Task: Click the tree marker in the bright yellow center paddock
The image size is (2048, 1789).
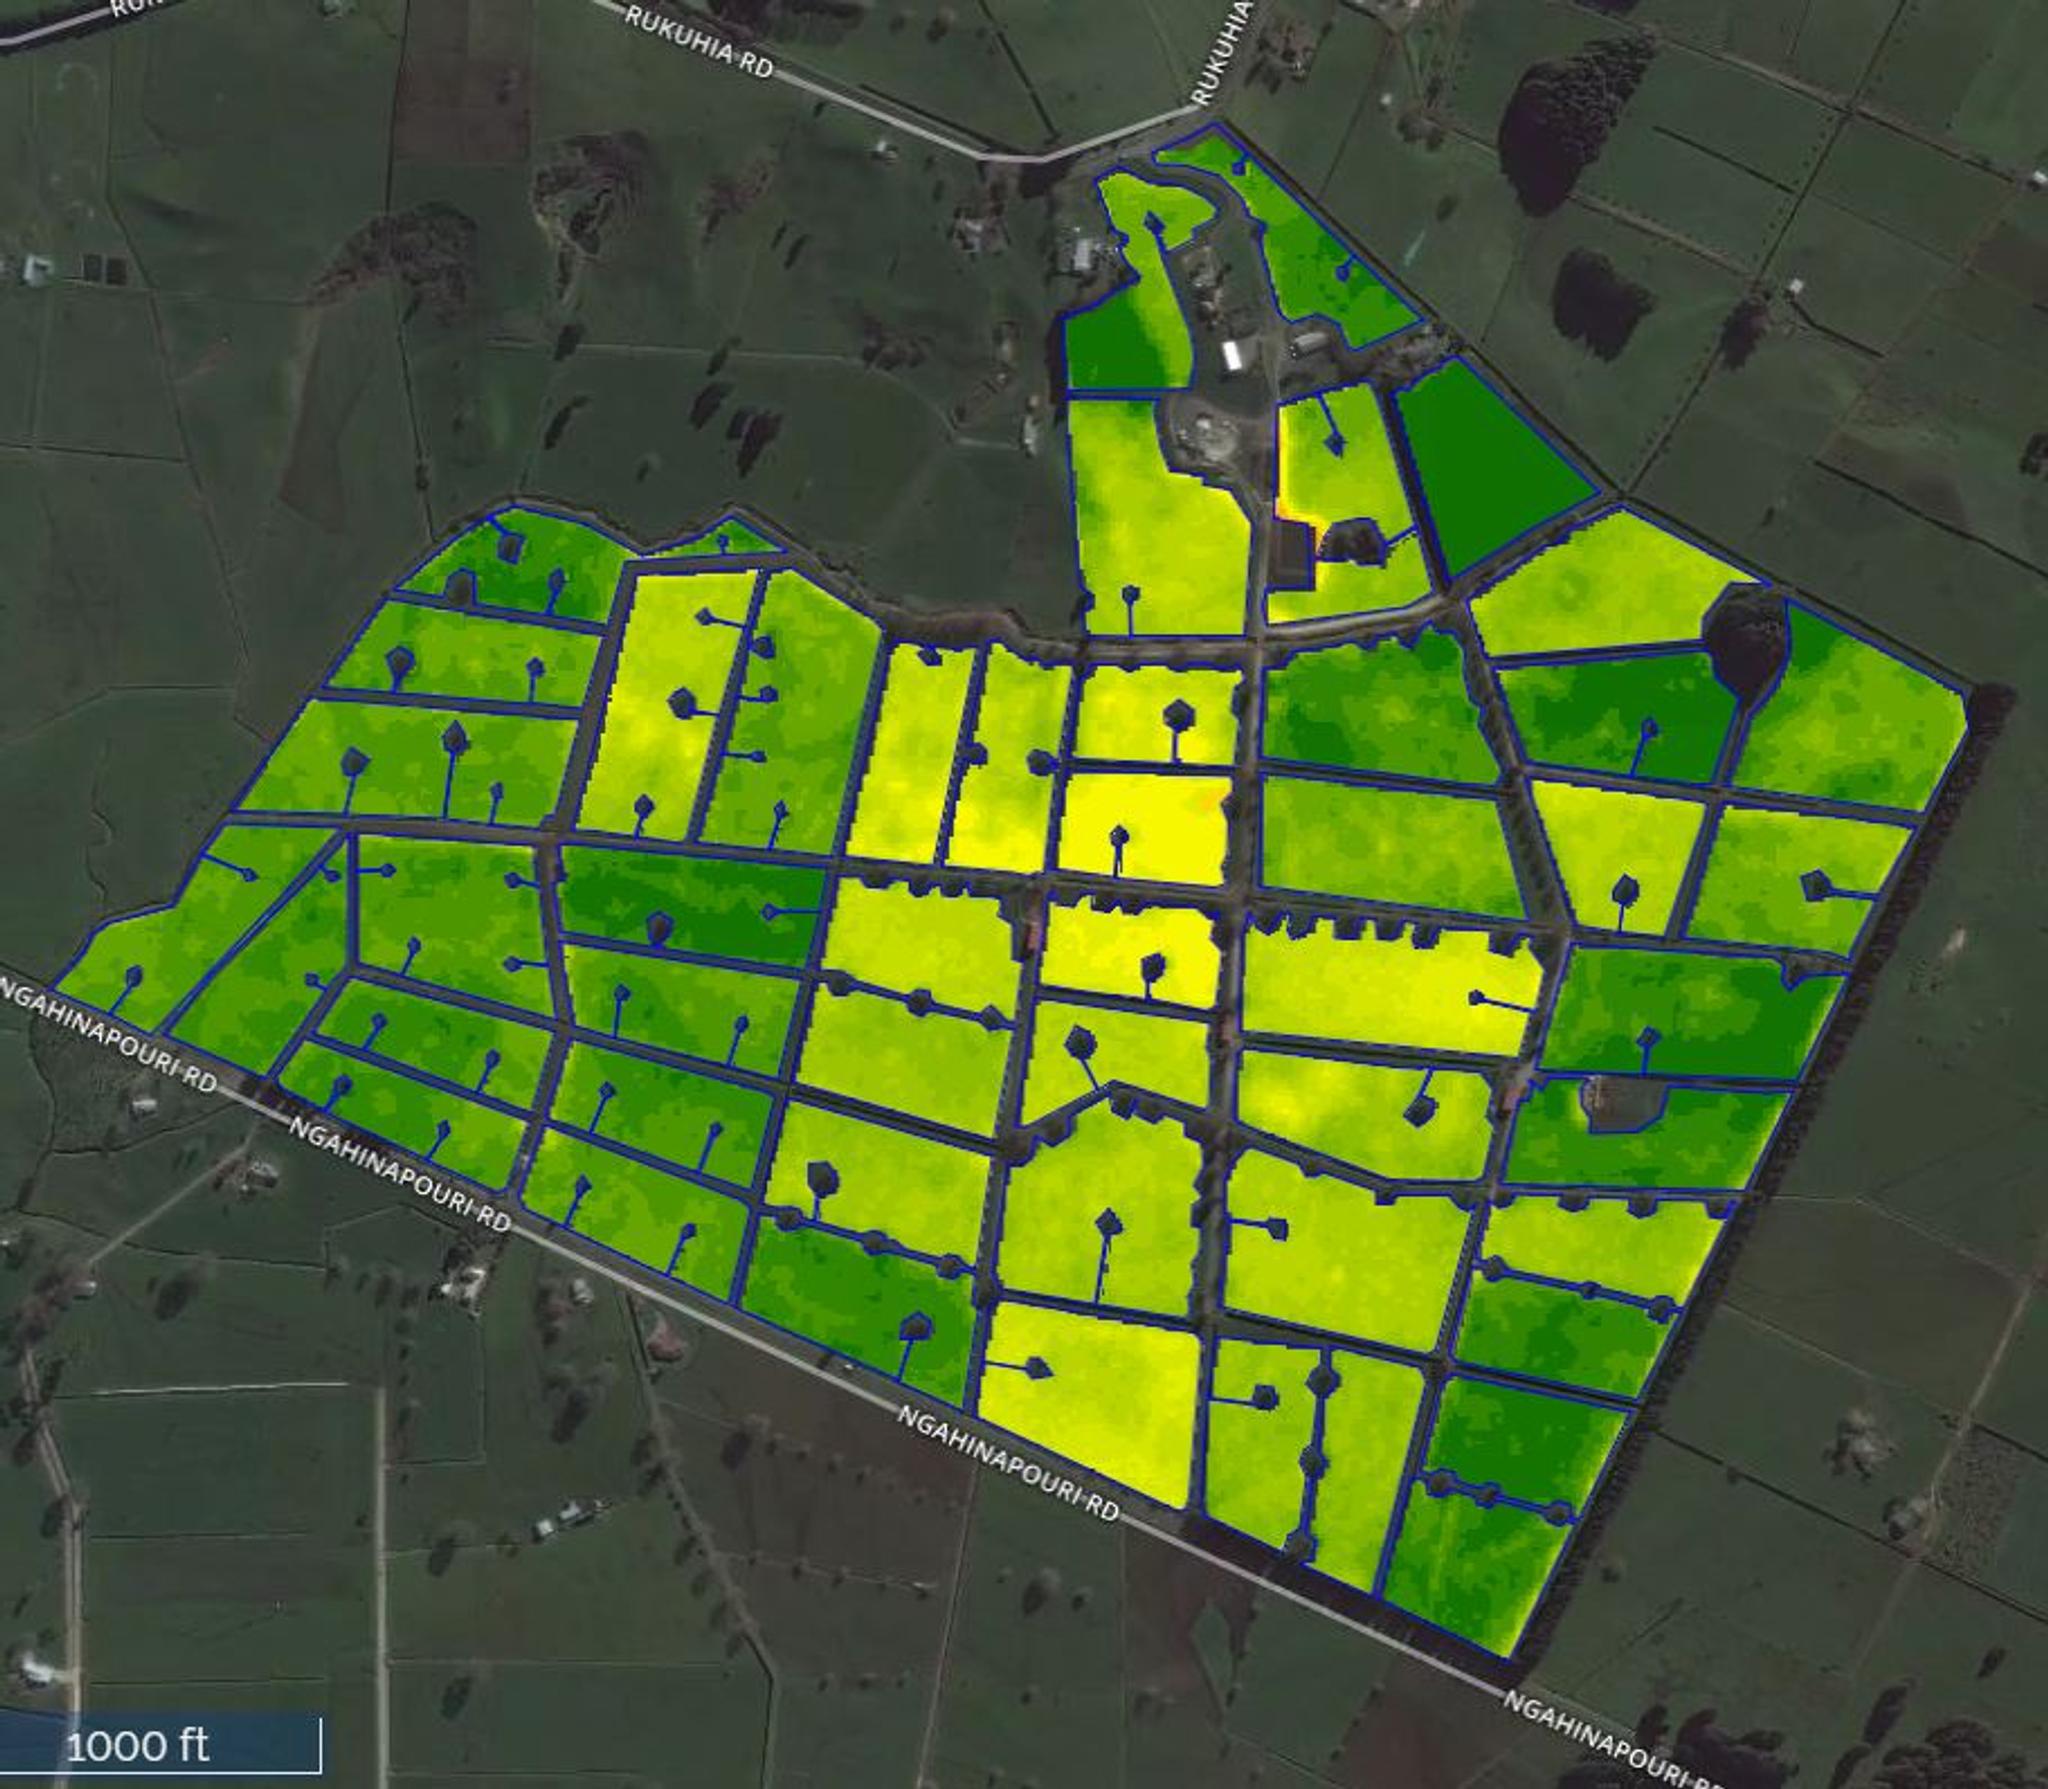Action: tap(1119, 836)
